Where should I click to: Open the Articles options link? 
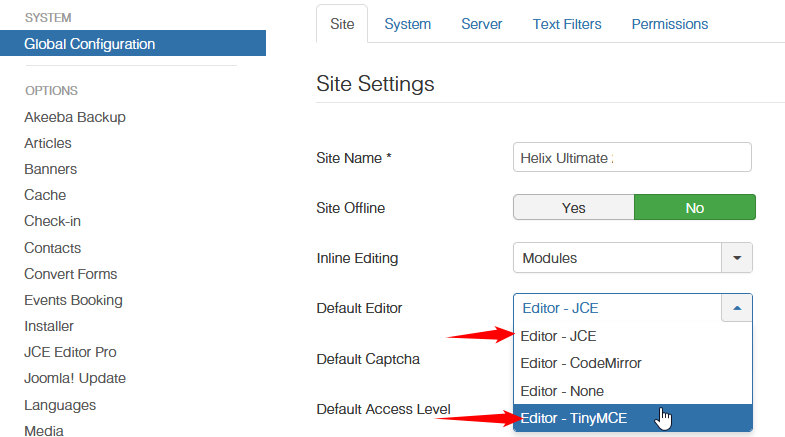pyautogui.click(x=48, y=143)
